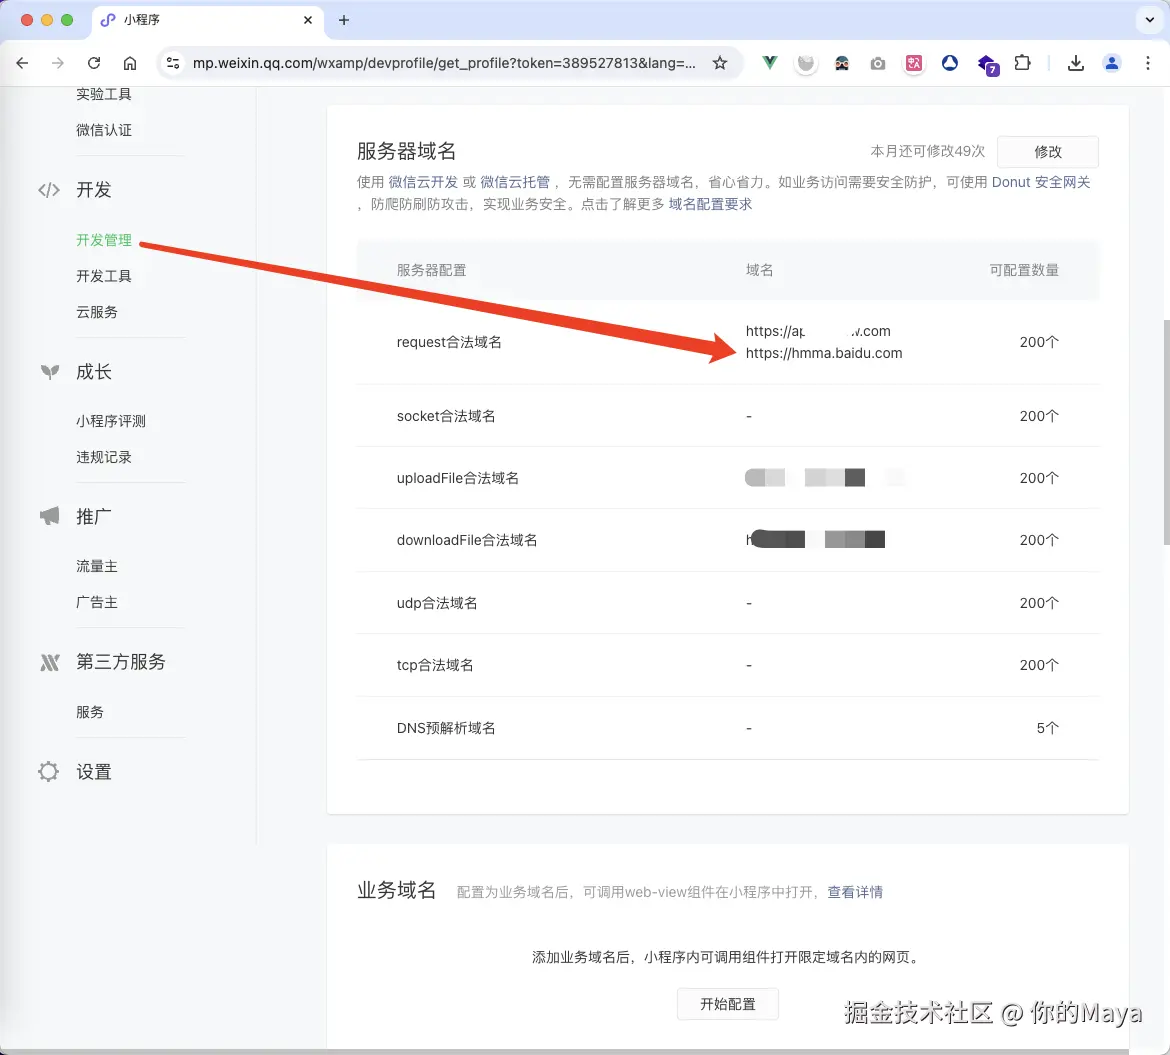Click the page vertical scrollbar
The image size is (1170, 1055).
pos(1166,433)
